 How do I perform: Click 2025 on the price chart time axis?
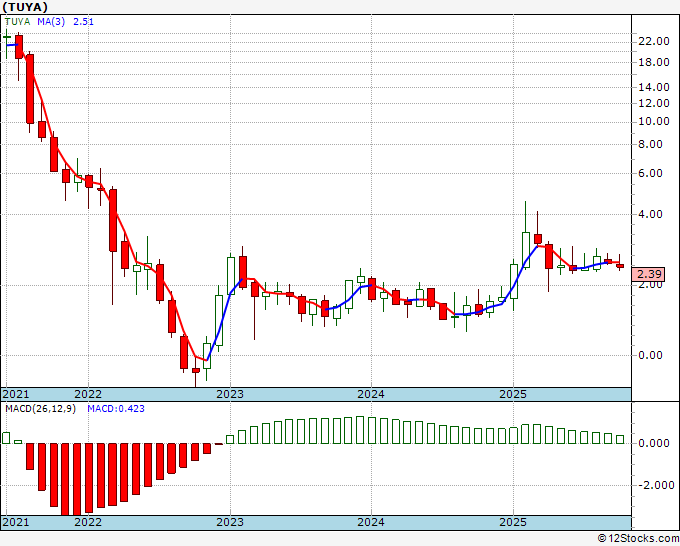513,394
